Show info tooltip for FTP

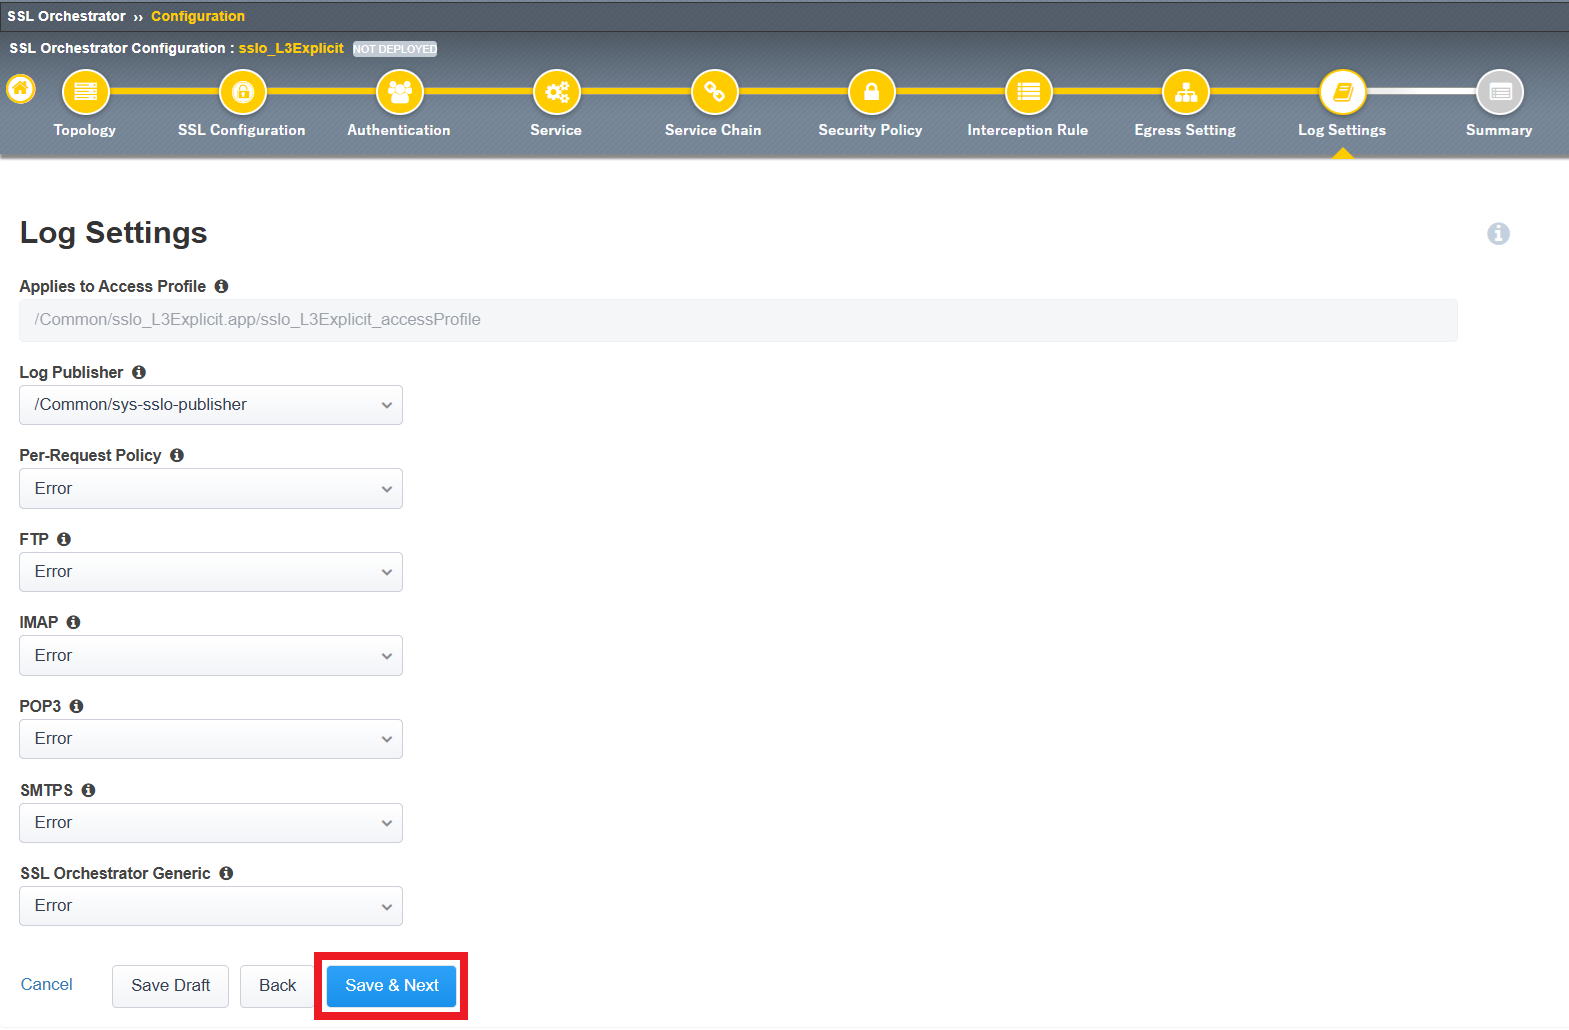click(x=64, y=539)
